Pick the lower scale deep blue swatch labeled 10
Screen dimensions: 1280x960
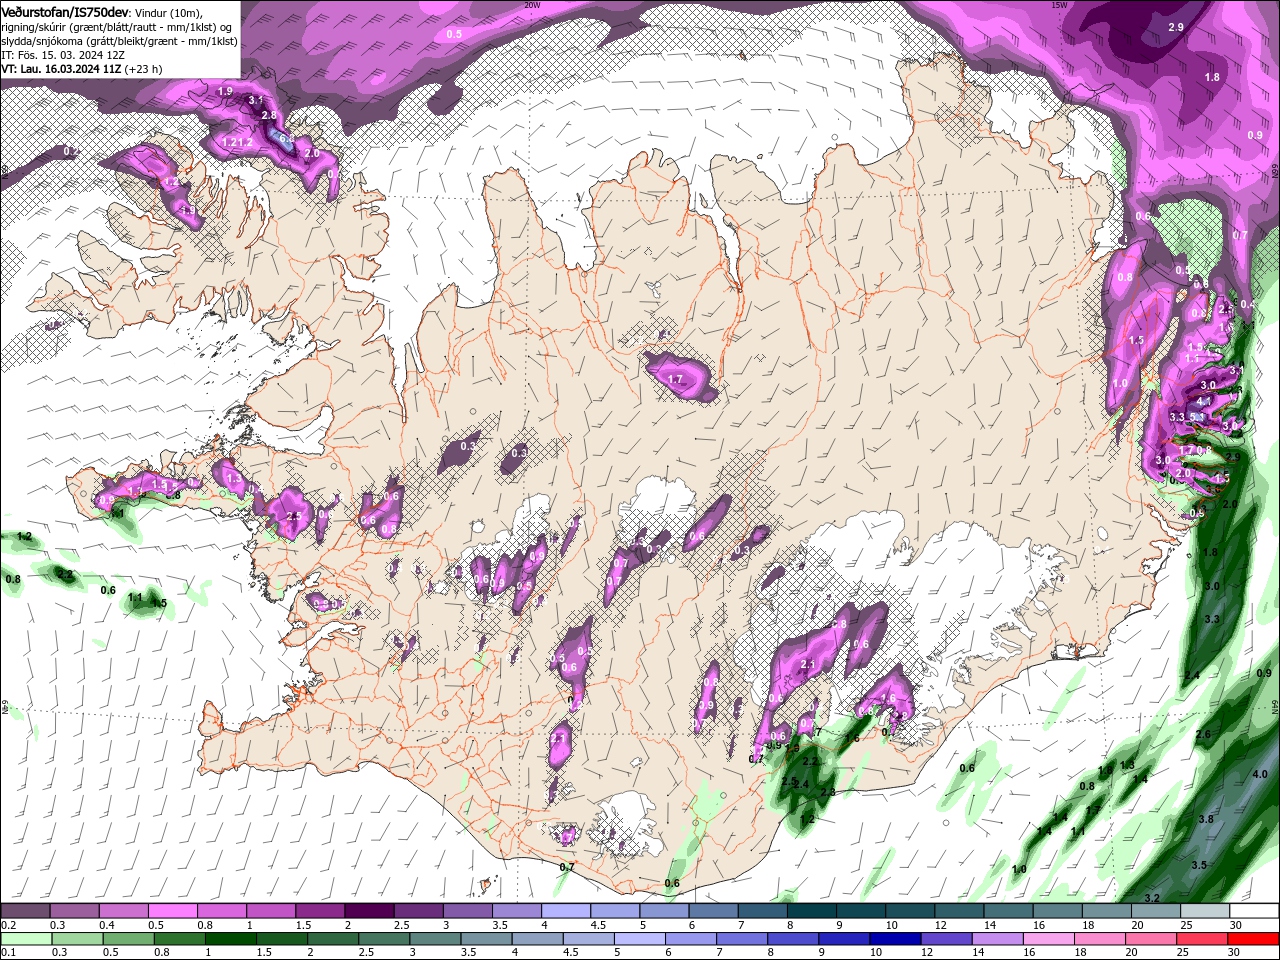point(896,939)
